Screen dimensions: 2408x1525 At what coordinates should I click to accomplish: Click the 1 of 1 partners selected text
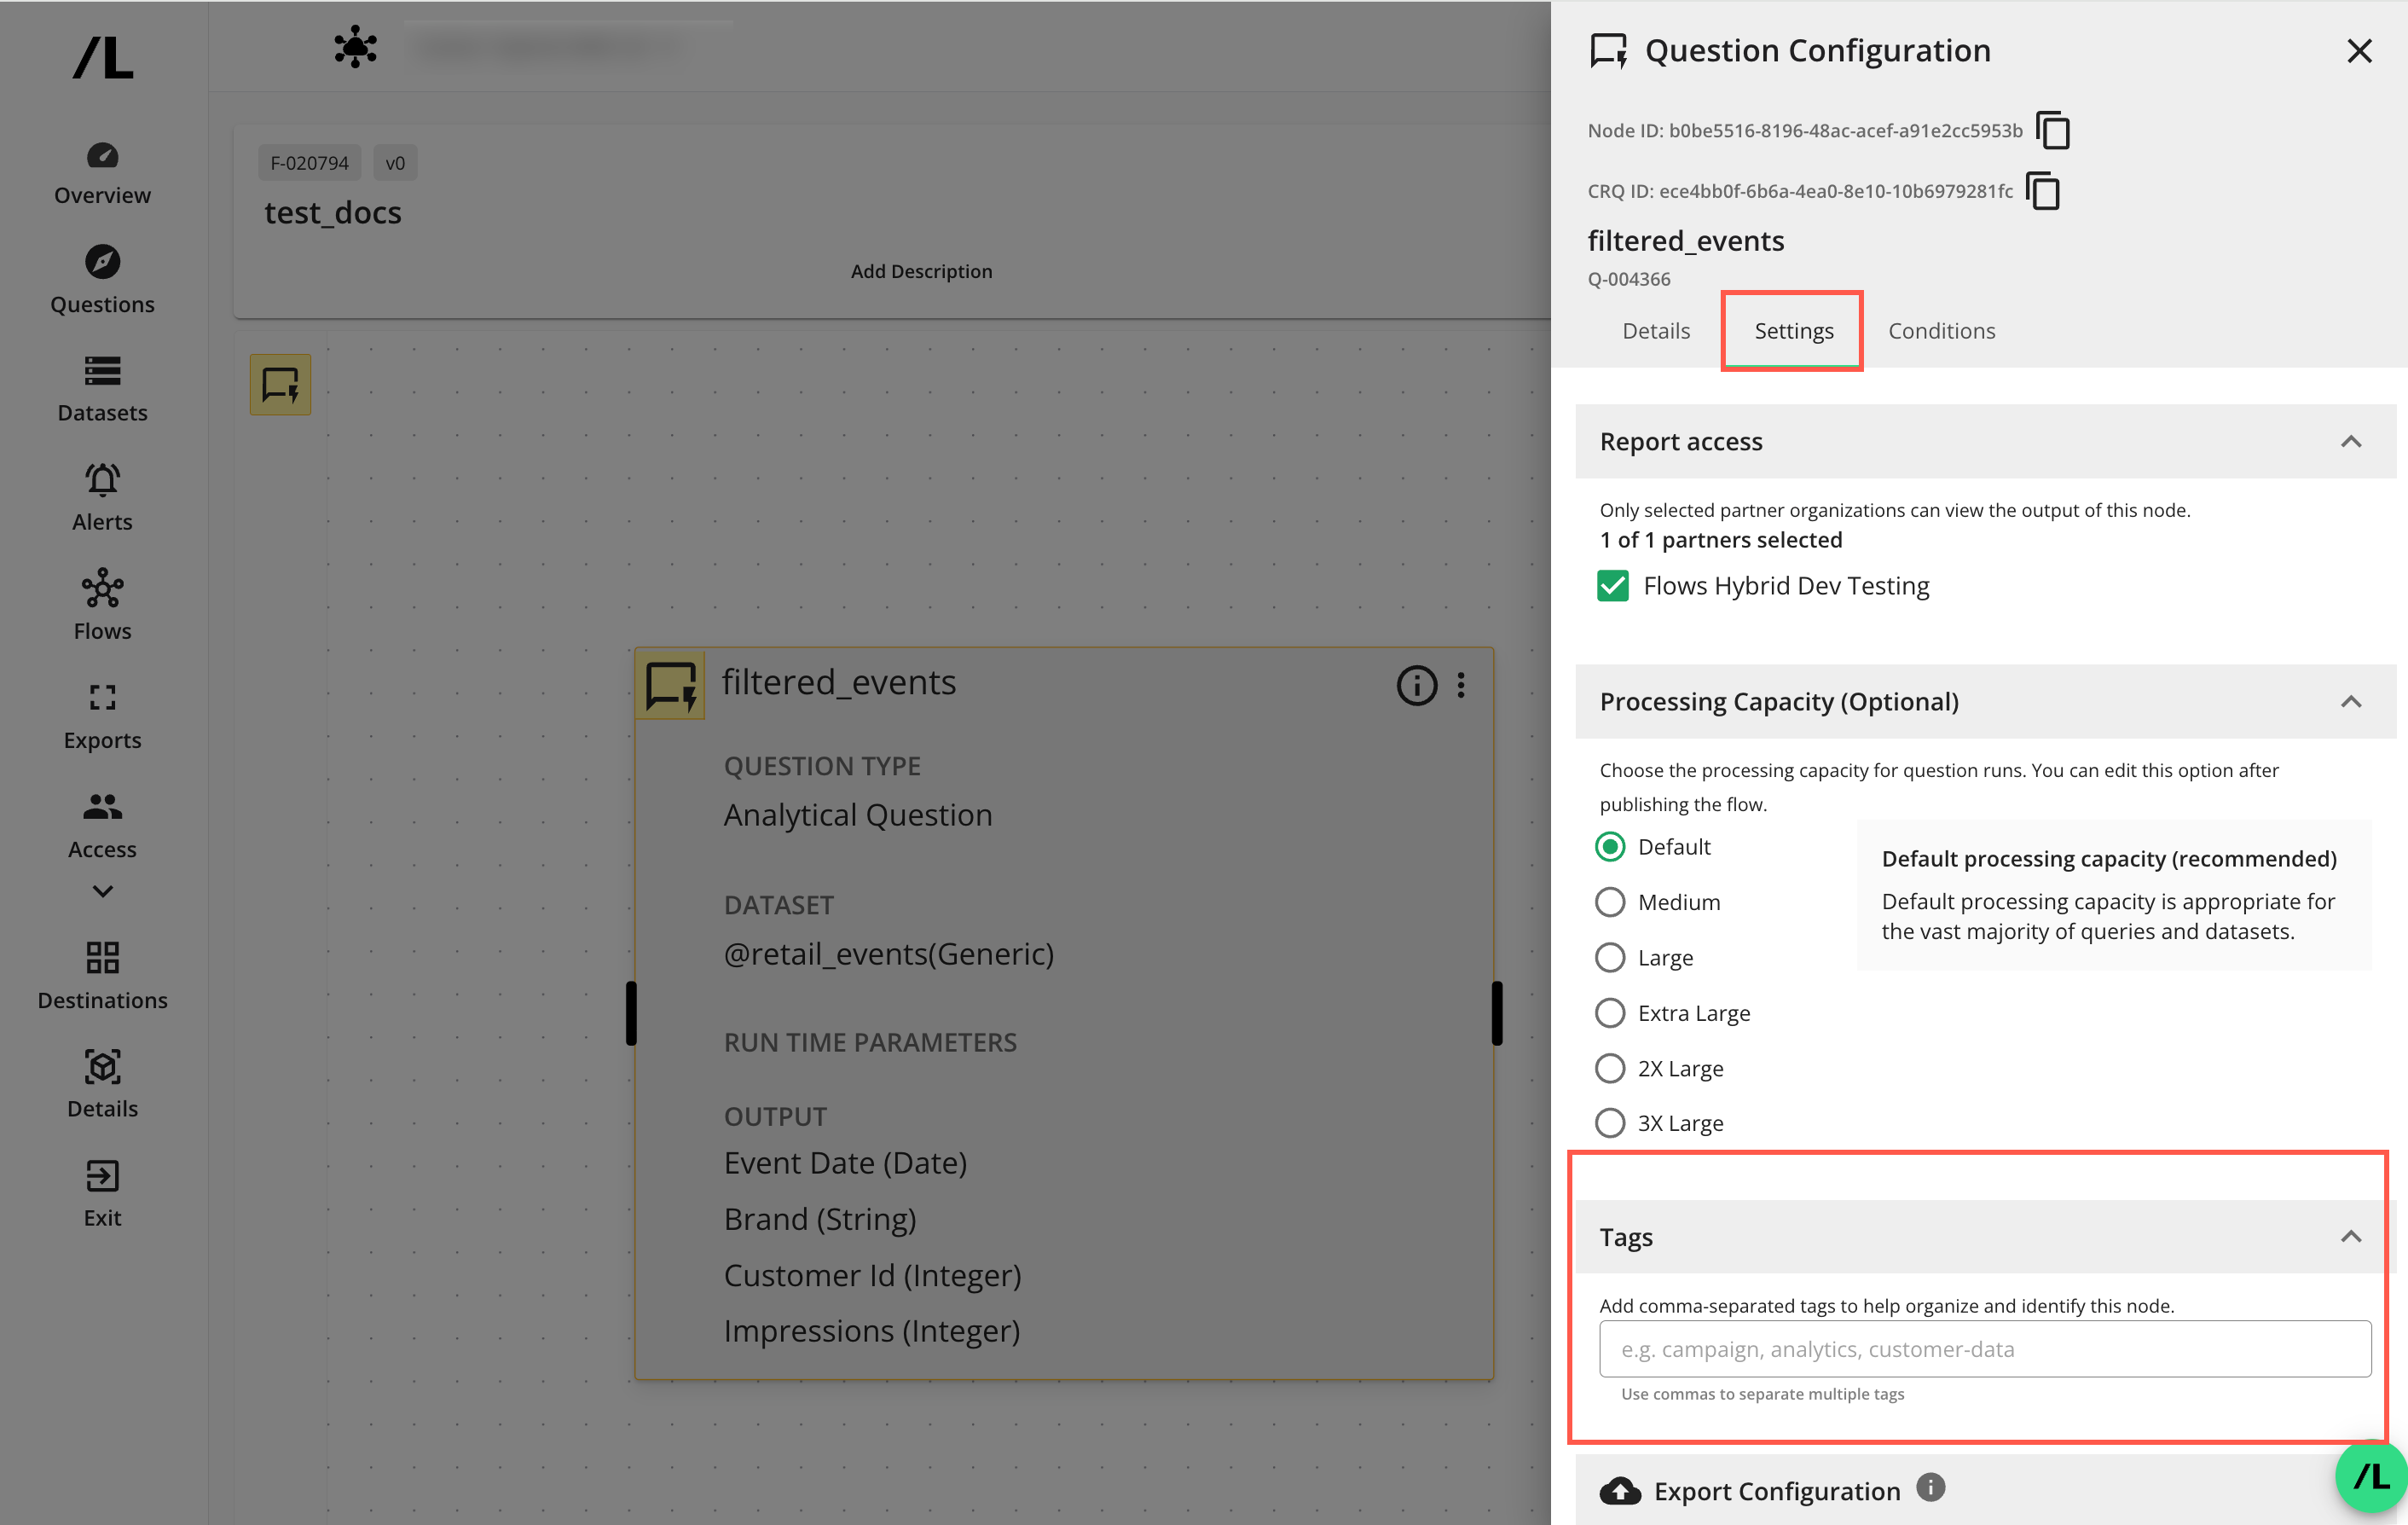click(x=1720, y=540)
